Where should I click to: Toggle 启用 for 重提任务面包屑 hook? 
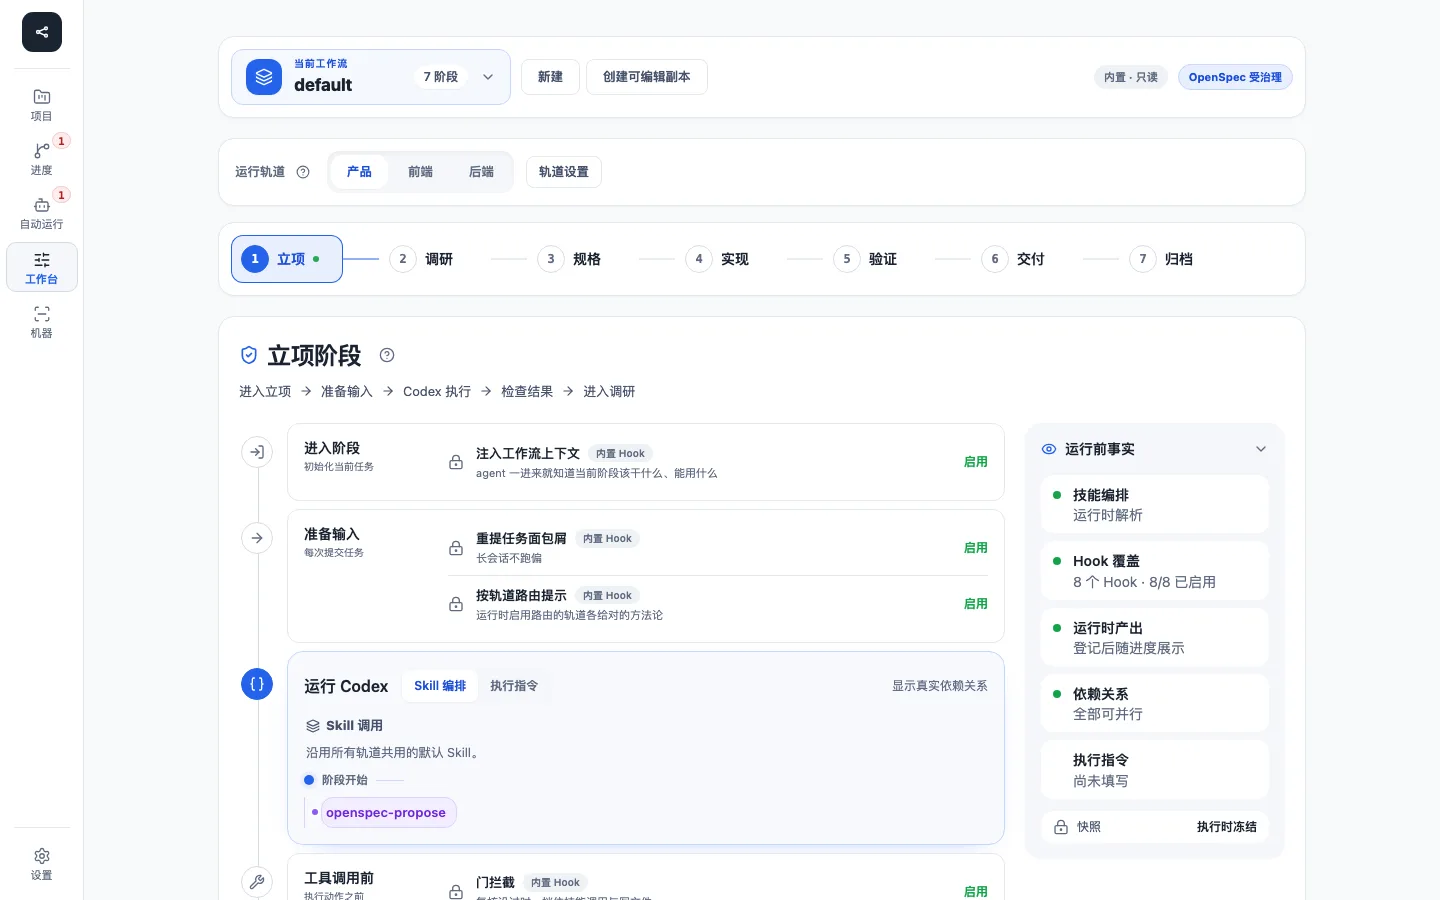tap(975, 548)
